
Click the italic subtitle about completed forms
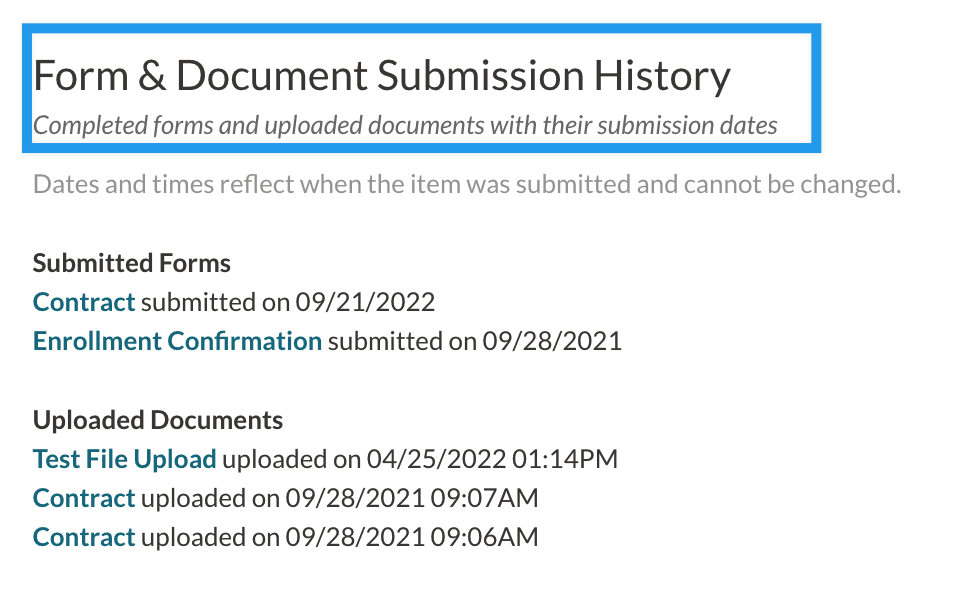[x=405, y=126]
